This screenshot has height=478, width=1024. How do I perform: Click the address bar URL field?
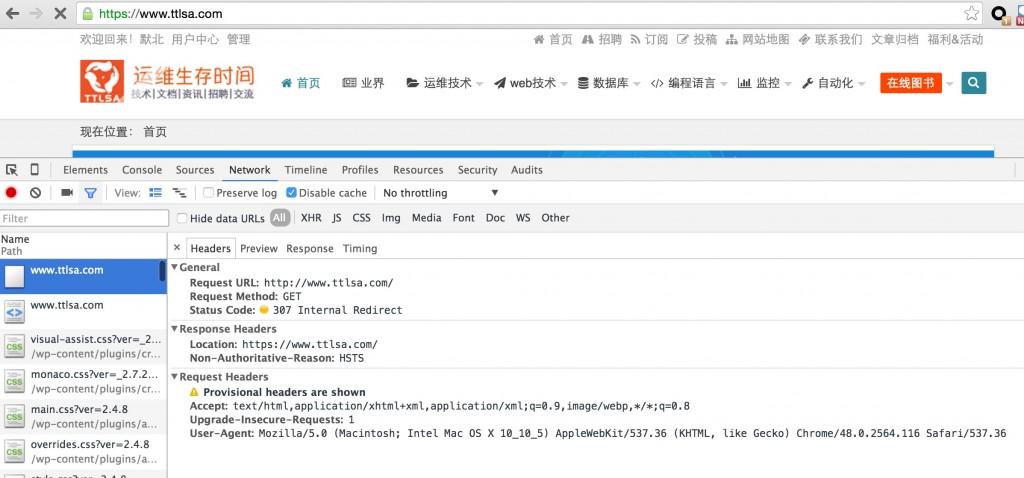pos(530,13)
